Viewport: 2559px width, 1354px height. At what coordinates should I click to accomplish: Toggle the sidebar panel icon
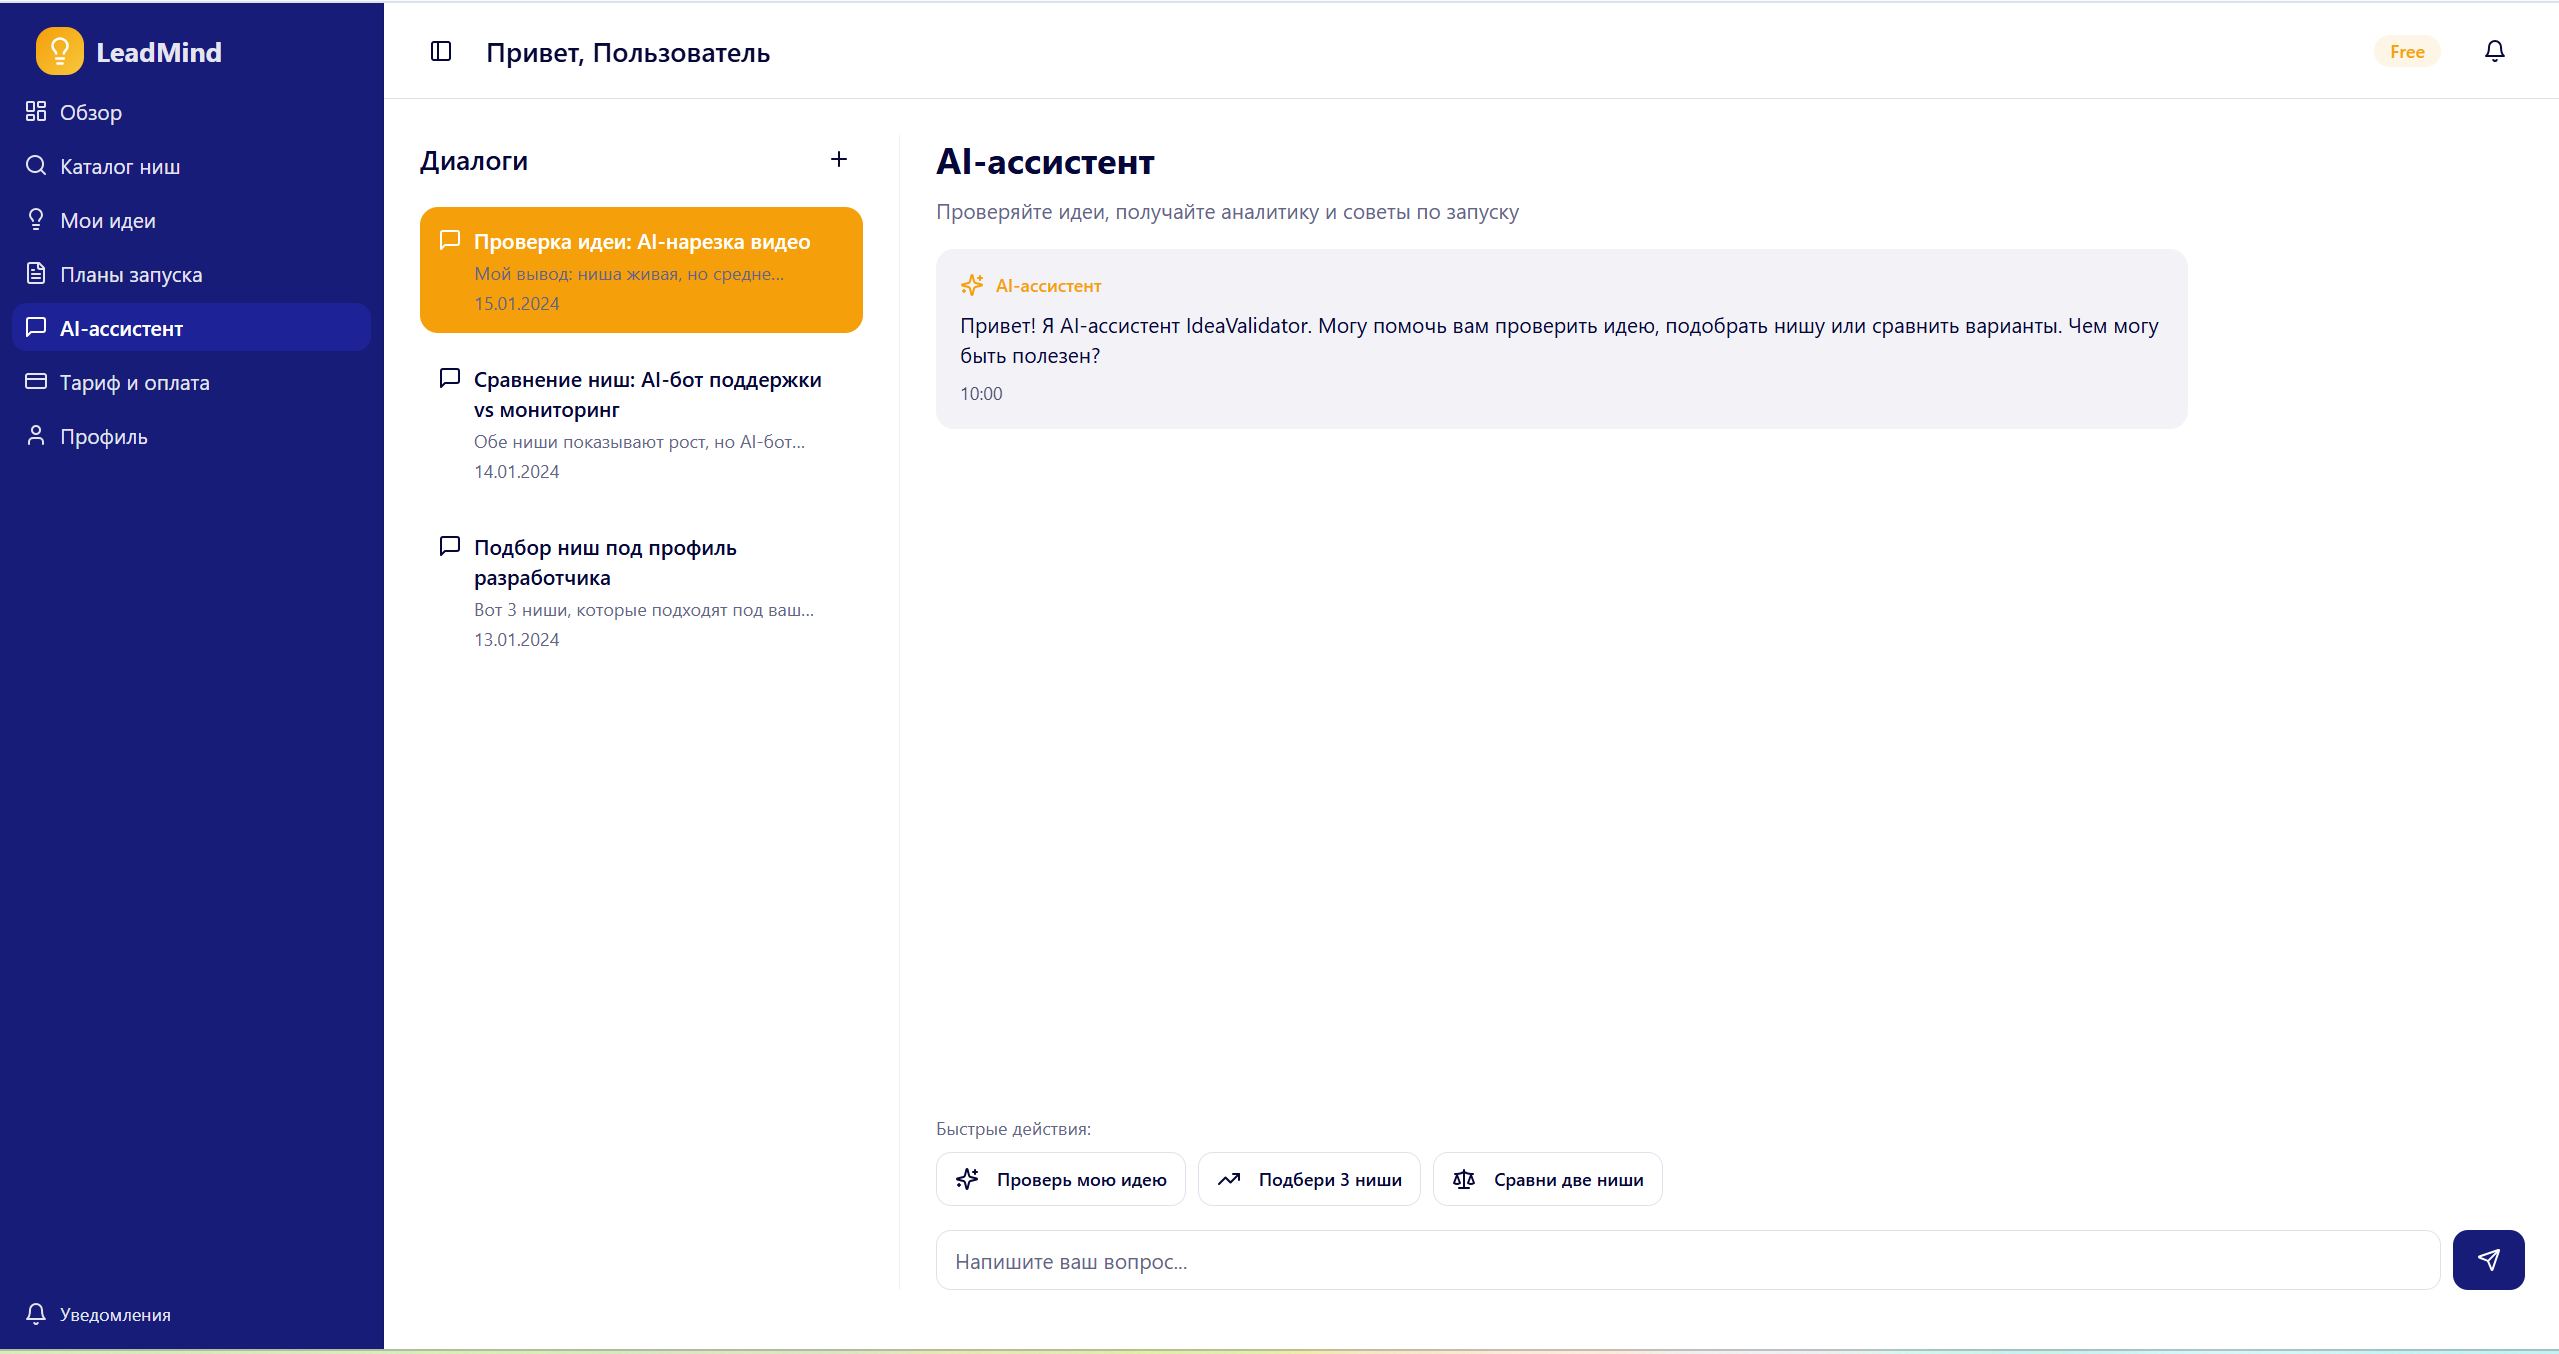click(441, 51)
